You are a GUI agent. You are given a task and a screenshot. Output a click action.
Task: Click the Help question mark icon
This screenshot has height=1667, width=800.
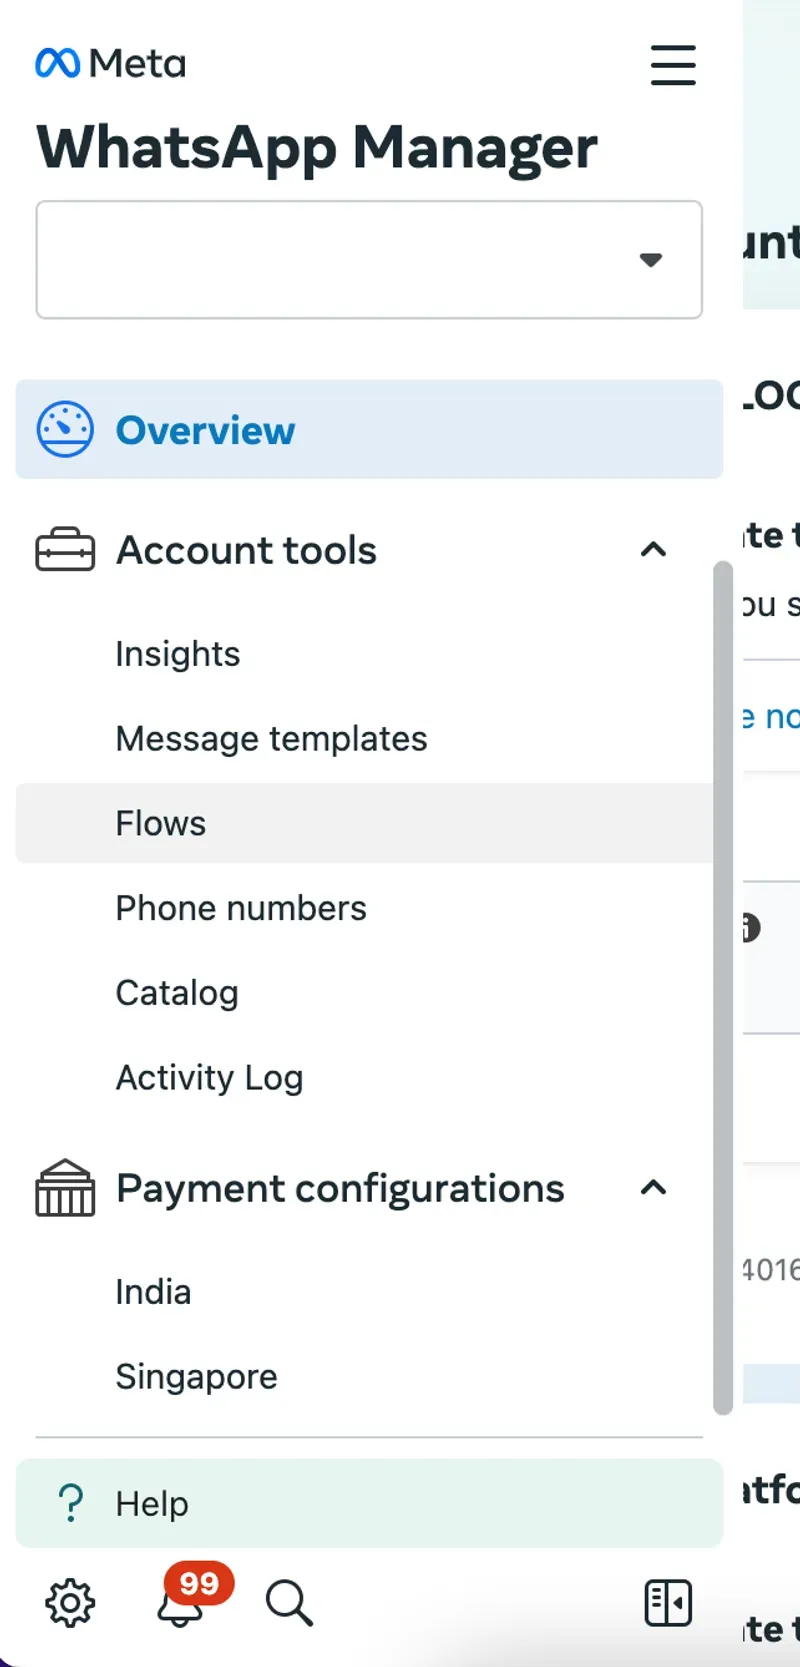71,1503
